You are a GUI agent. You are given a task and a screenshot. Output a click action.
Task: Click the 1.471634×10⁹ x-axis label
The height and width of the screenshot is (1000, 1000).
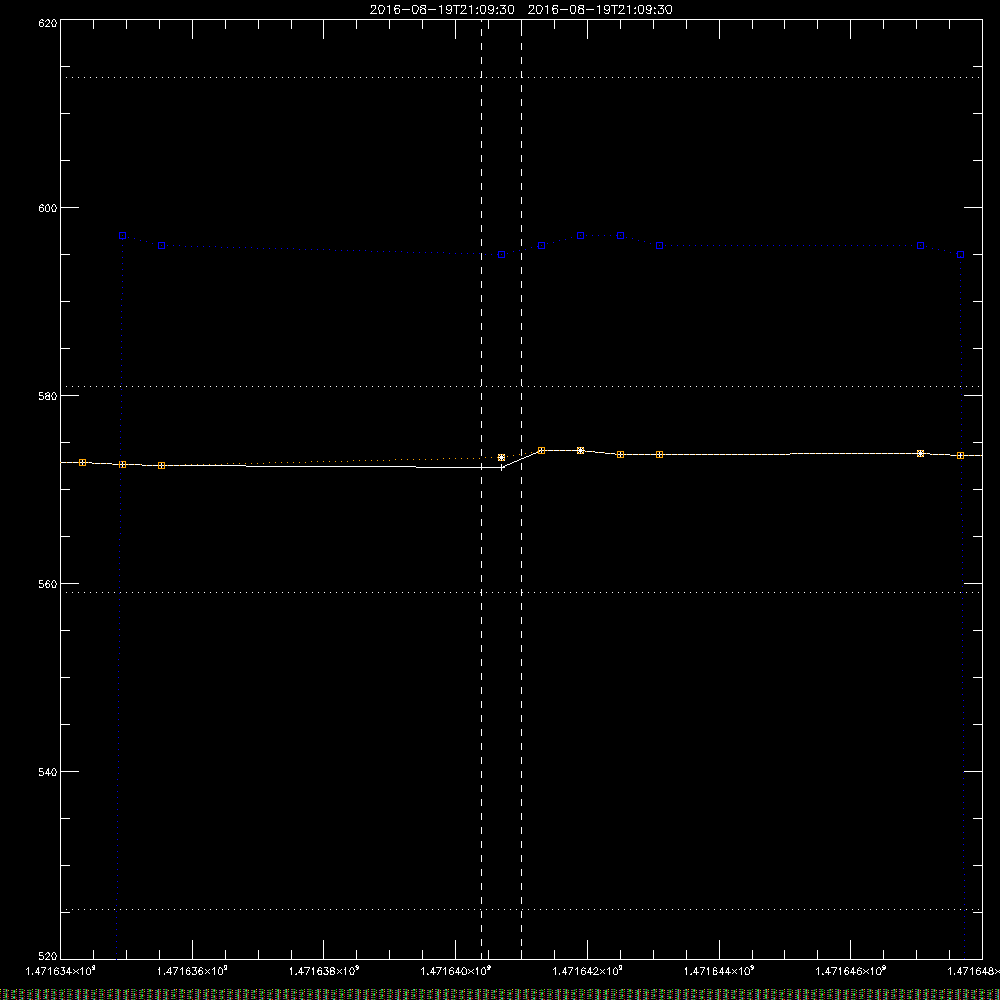[x=61, y=971]
